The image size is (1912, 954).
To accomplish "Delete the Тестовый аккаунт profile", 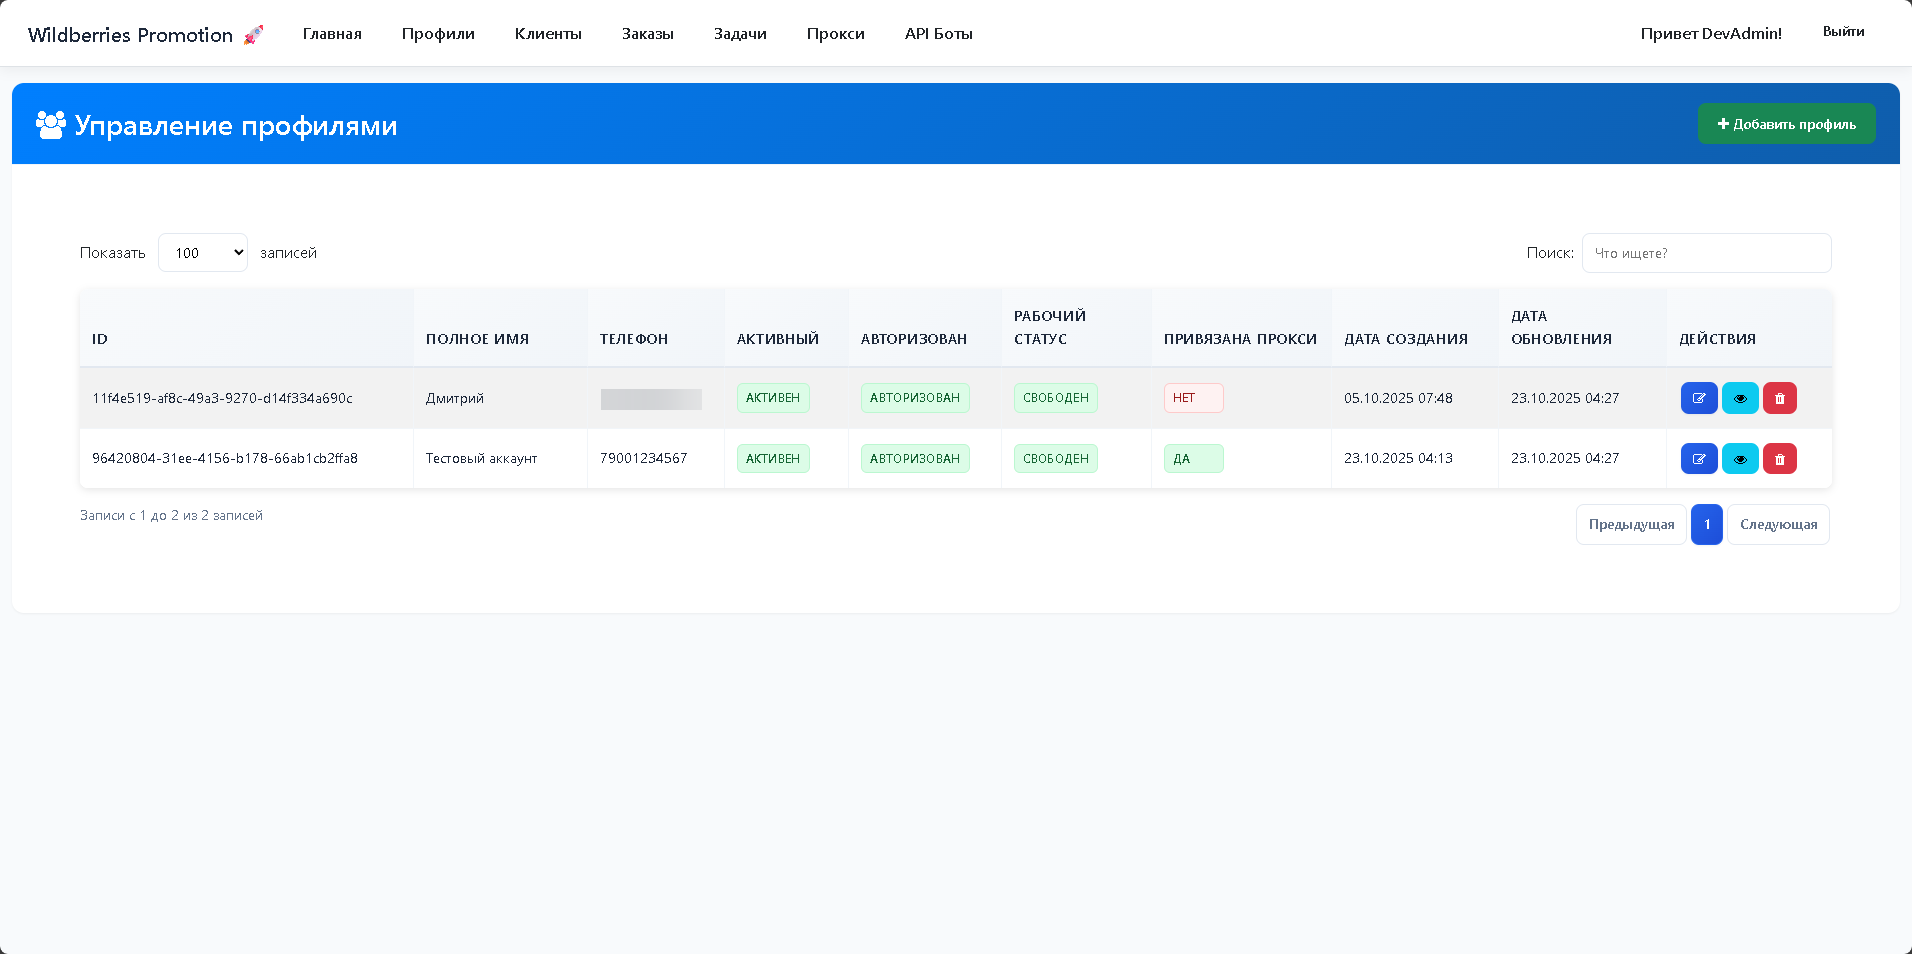I will [1779, 459].
